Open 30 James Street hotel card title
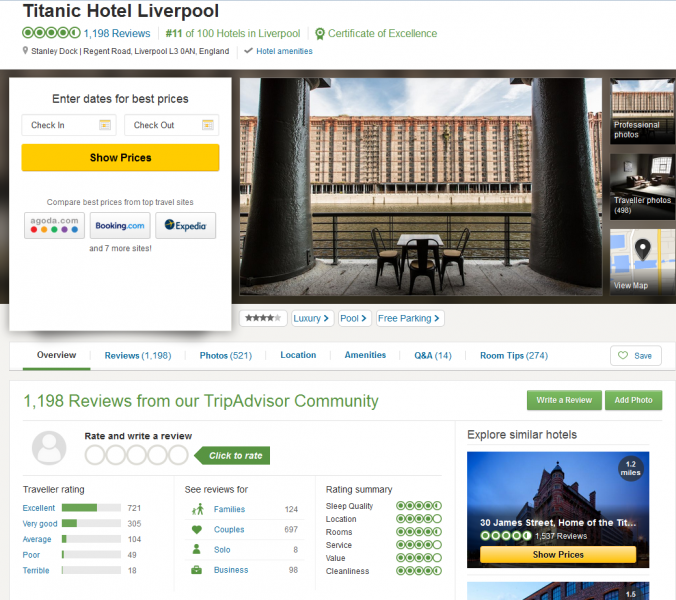The width and height of the screenshot is (676, 600). pos(558,522)
